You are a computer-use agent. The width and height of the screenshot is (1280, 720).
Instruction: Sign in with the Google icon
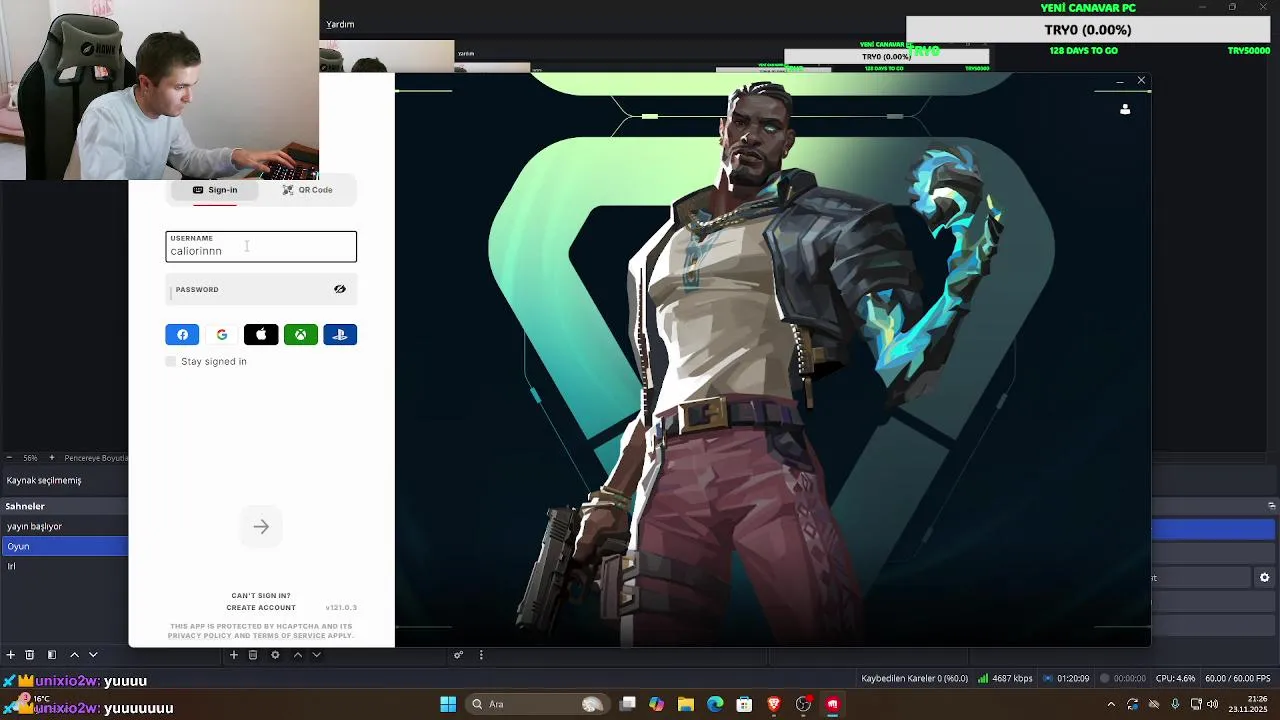coord(222,335)
